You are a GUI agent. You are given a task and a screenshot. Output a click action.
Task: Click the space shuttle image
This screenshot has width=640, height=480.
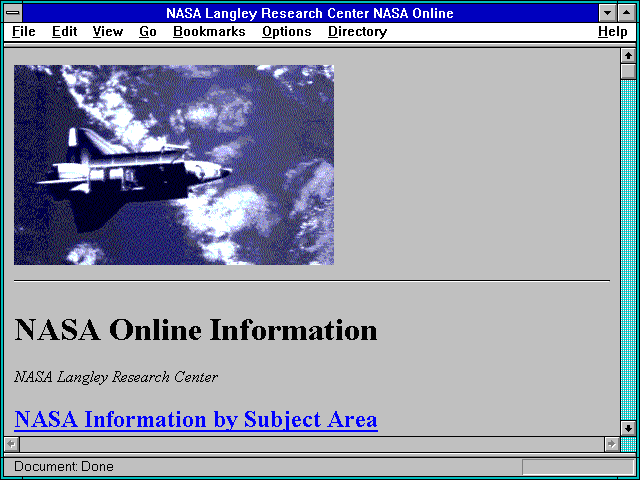coord(174,165)
